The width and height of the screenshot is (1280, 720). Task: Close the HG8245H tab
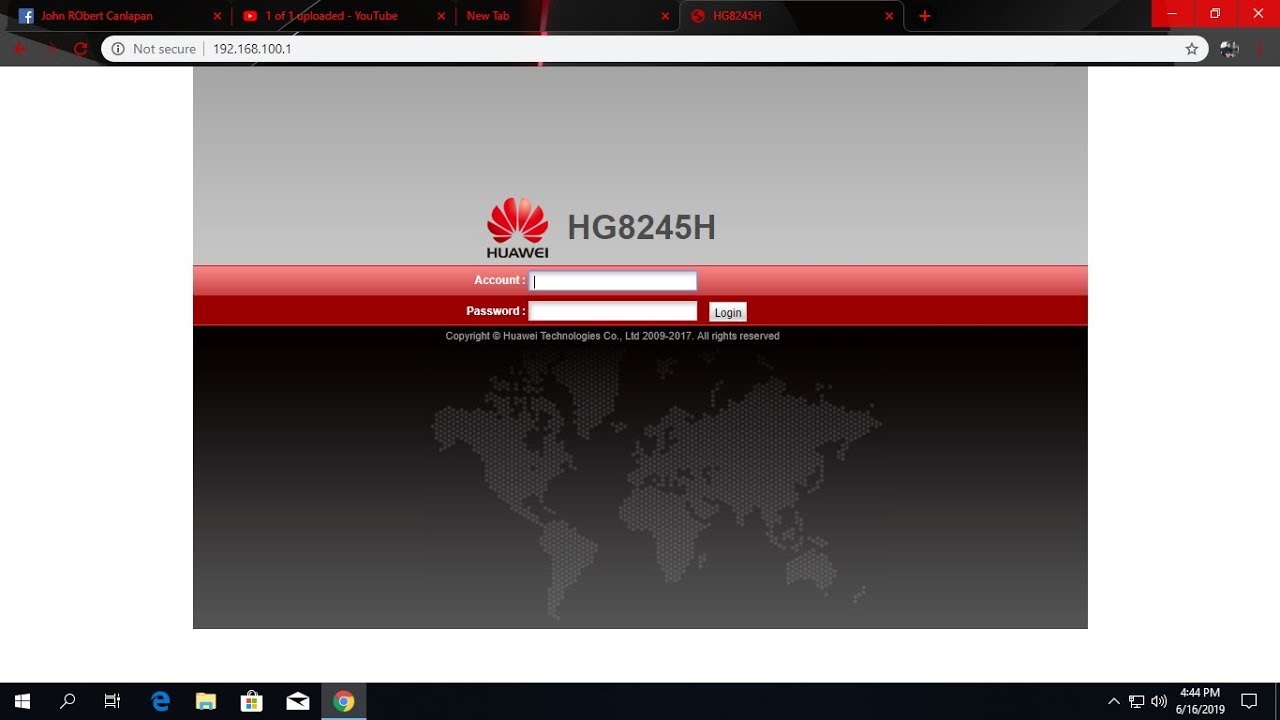point(889,16)
